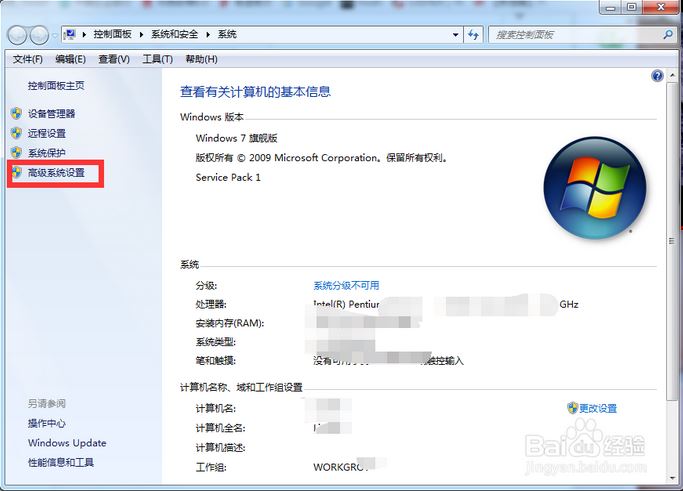Screen dimensions: 683x491
Task: Open 操作中心 link
Action: click(47, 423)
